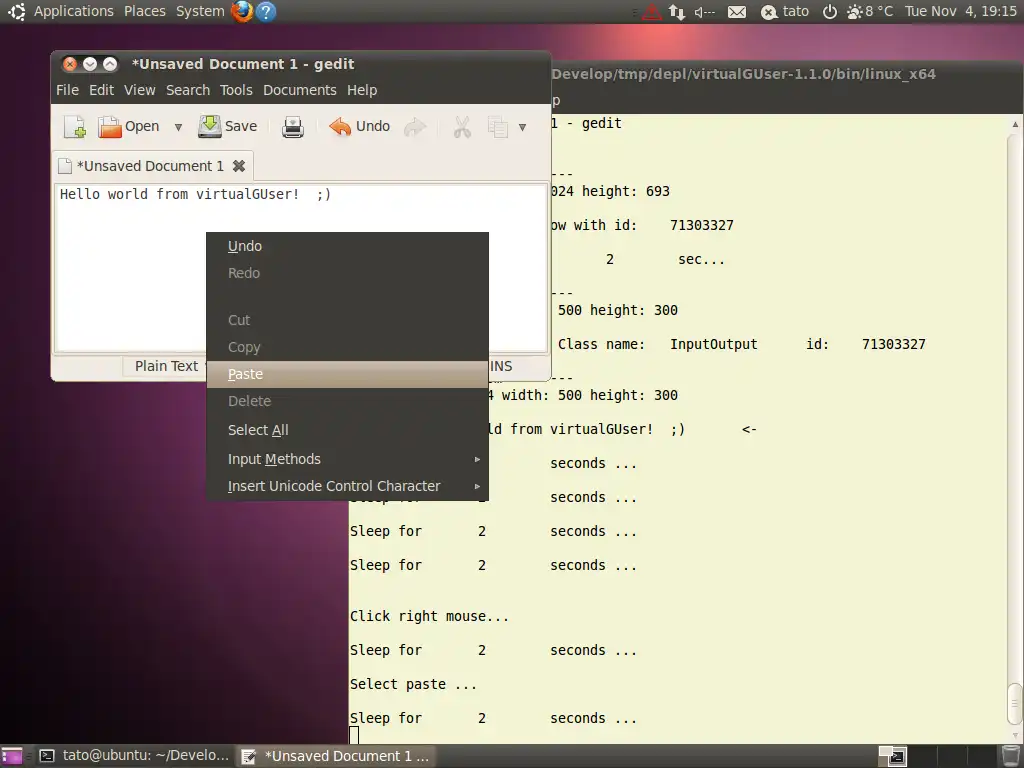Click 'Click right mouse...' line in terminal
The image size is (1024, 768).
(429, 616)
